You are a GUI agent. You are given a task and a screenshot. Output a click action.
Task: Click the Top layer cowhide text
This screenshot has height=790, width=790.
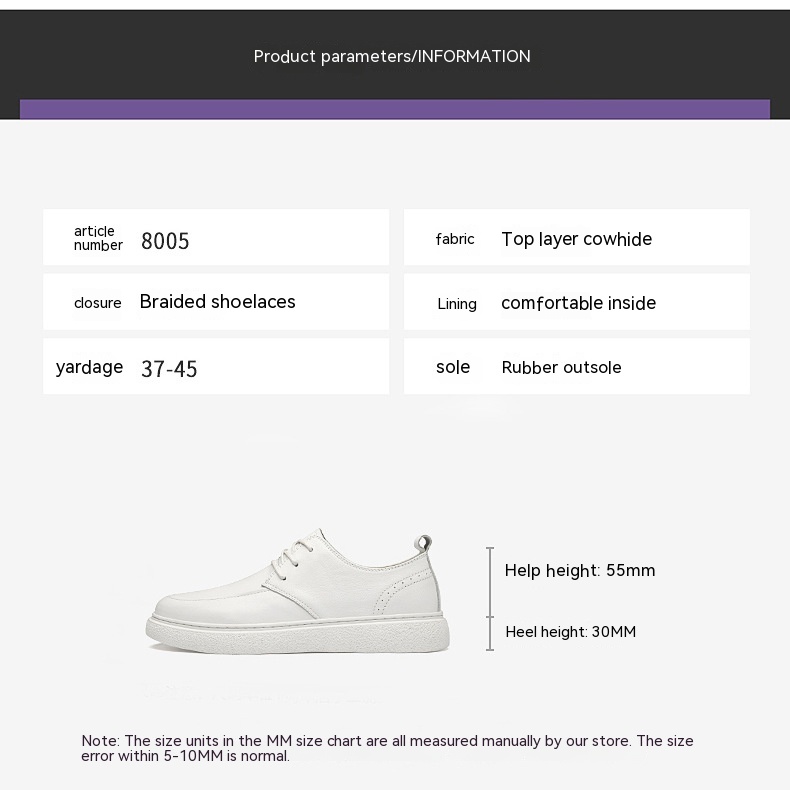coord(576,239)
